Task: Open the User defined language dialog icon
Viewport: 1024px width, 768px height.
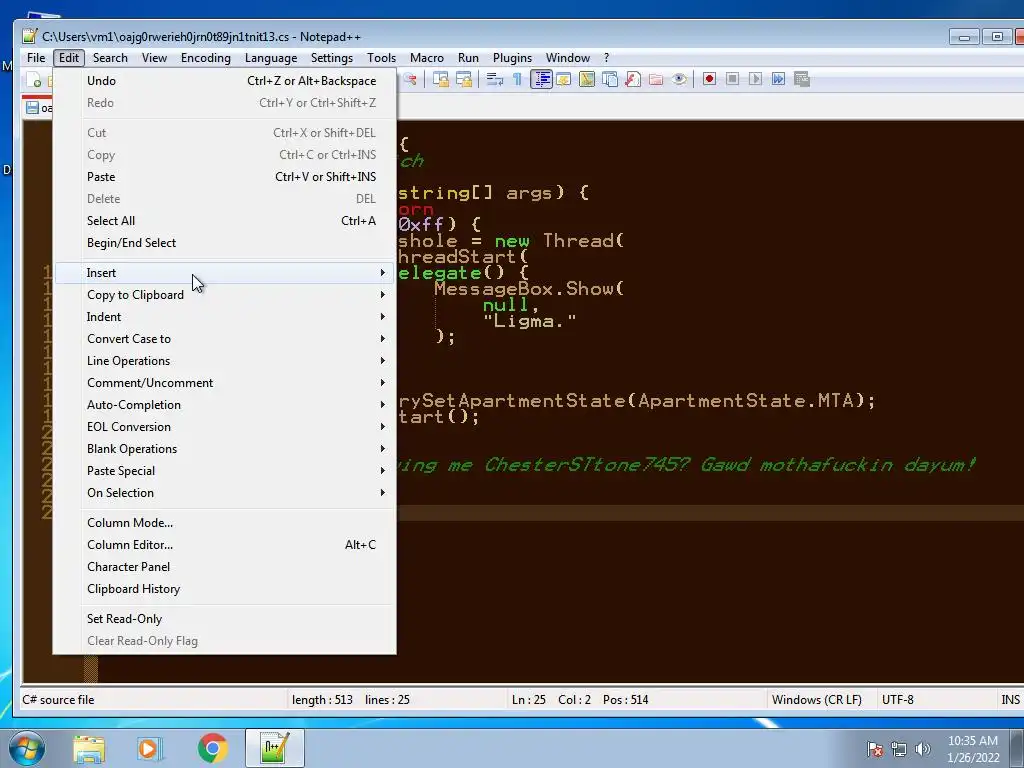Action: point(564,80)
